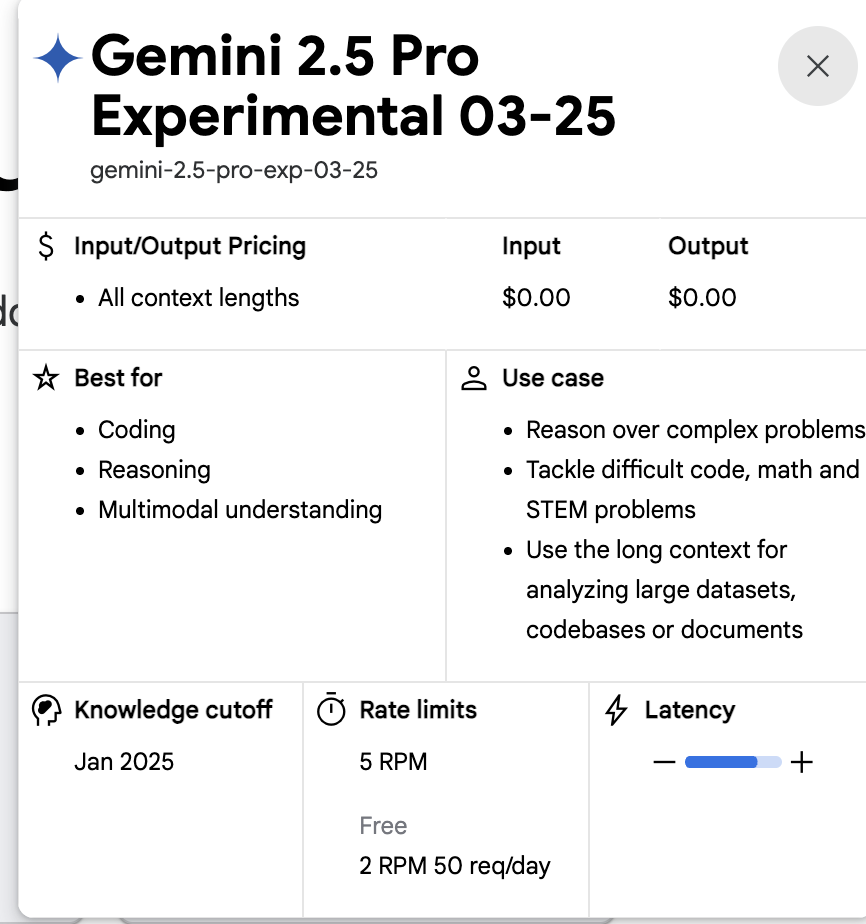
Task: Click the Jan 2025 knowledge cutoff value
Action: (124, 762)
